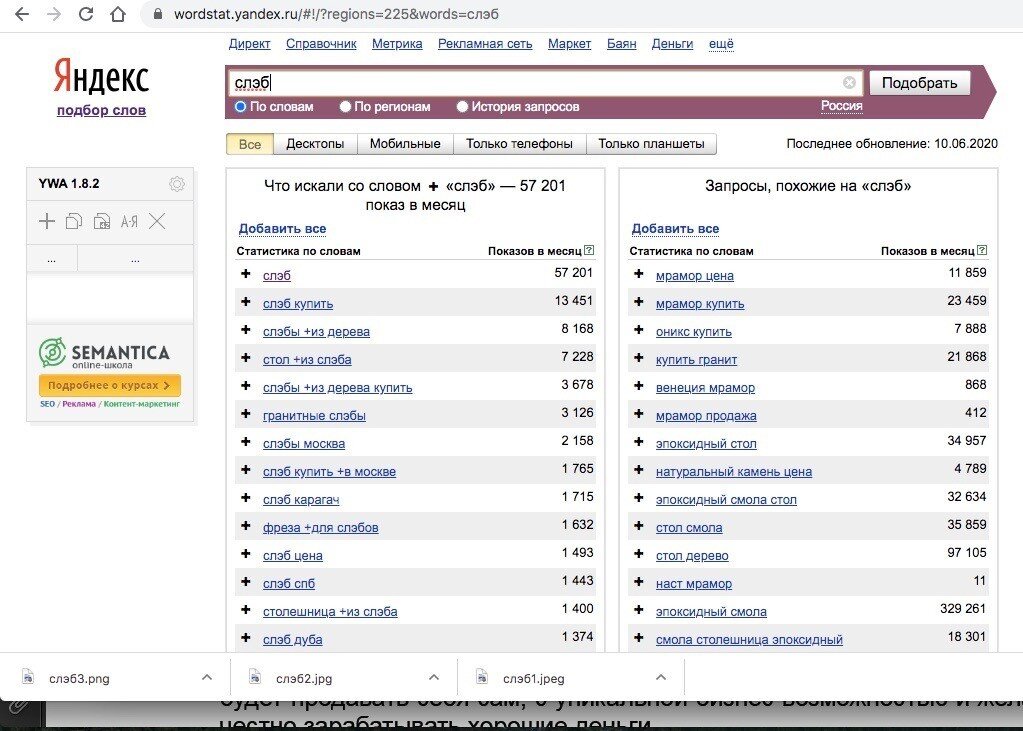Sort YWA list with A-Я icon
1023x731 pixels.
click(x=129, y=221)
